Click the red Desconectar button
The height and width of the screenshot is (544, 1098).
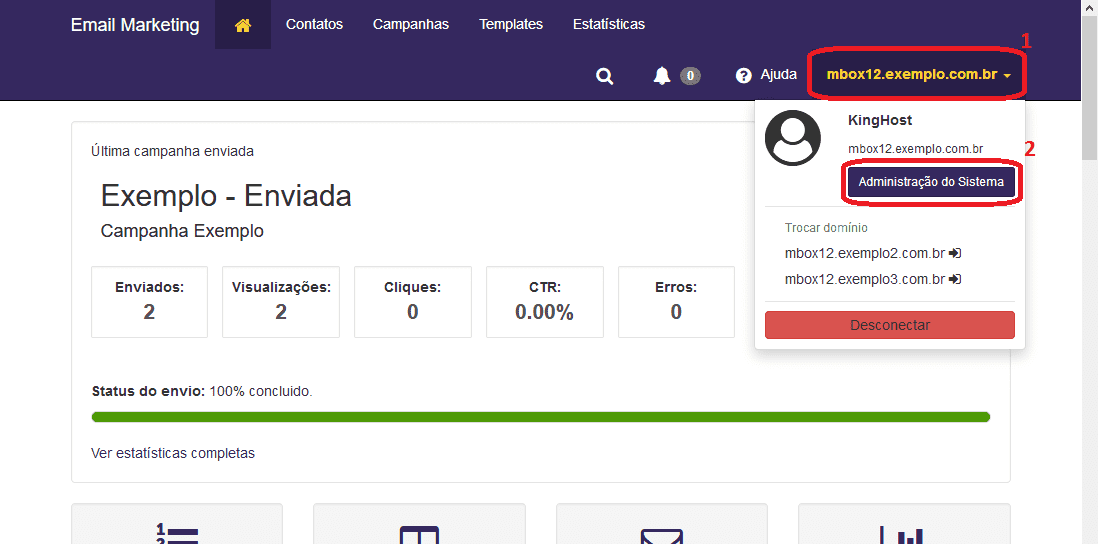tap(889, 325)
